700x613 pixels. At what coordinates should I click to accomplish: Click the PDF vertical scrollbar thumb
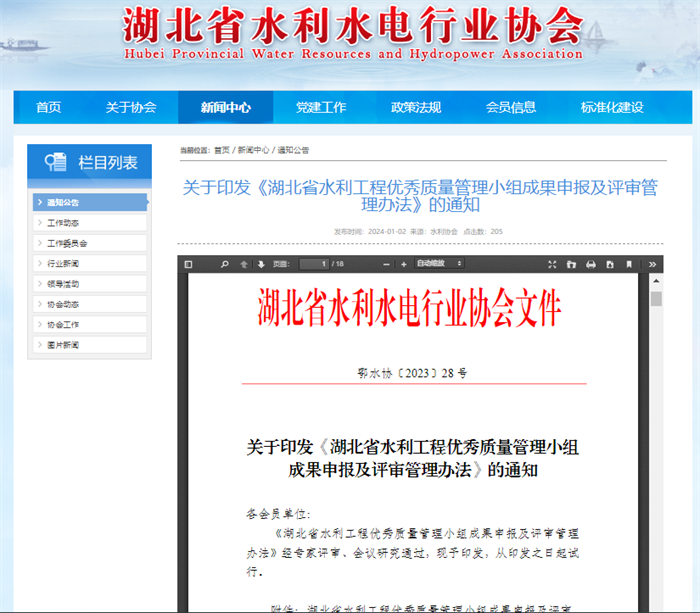point(656,299)
